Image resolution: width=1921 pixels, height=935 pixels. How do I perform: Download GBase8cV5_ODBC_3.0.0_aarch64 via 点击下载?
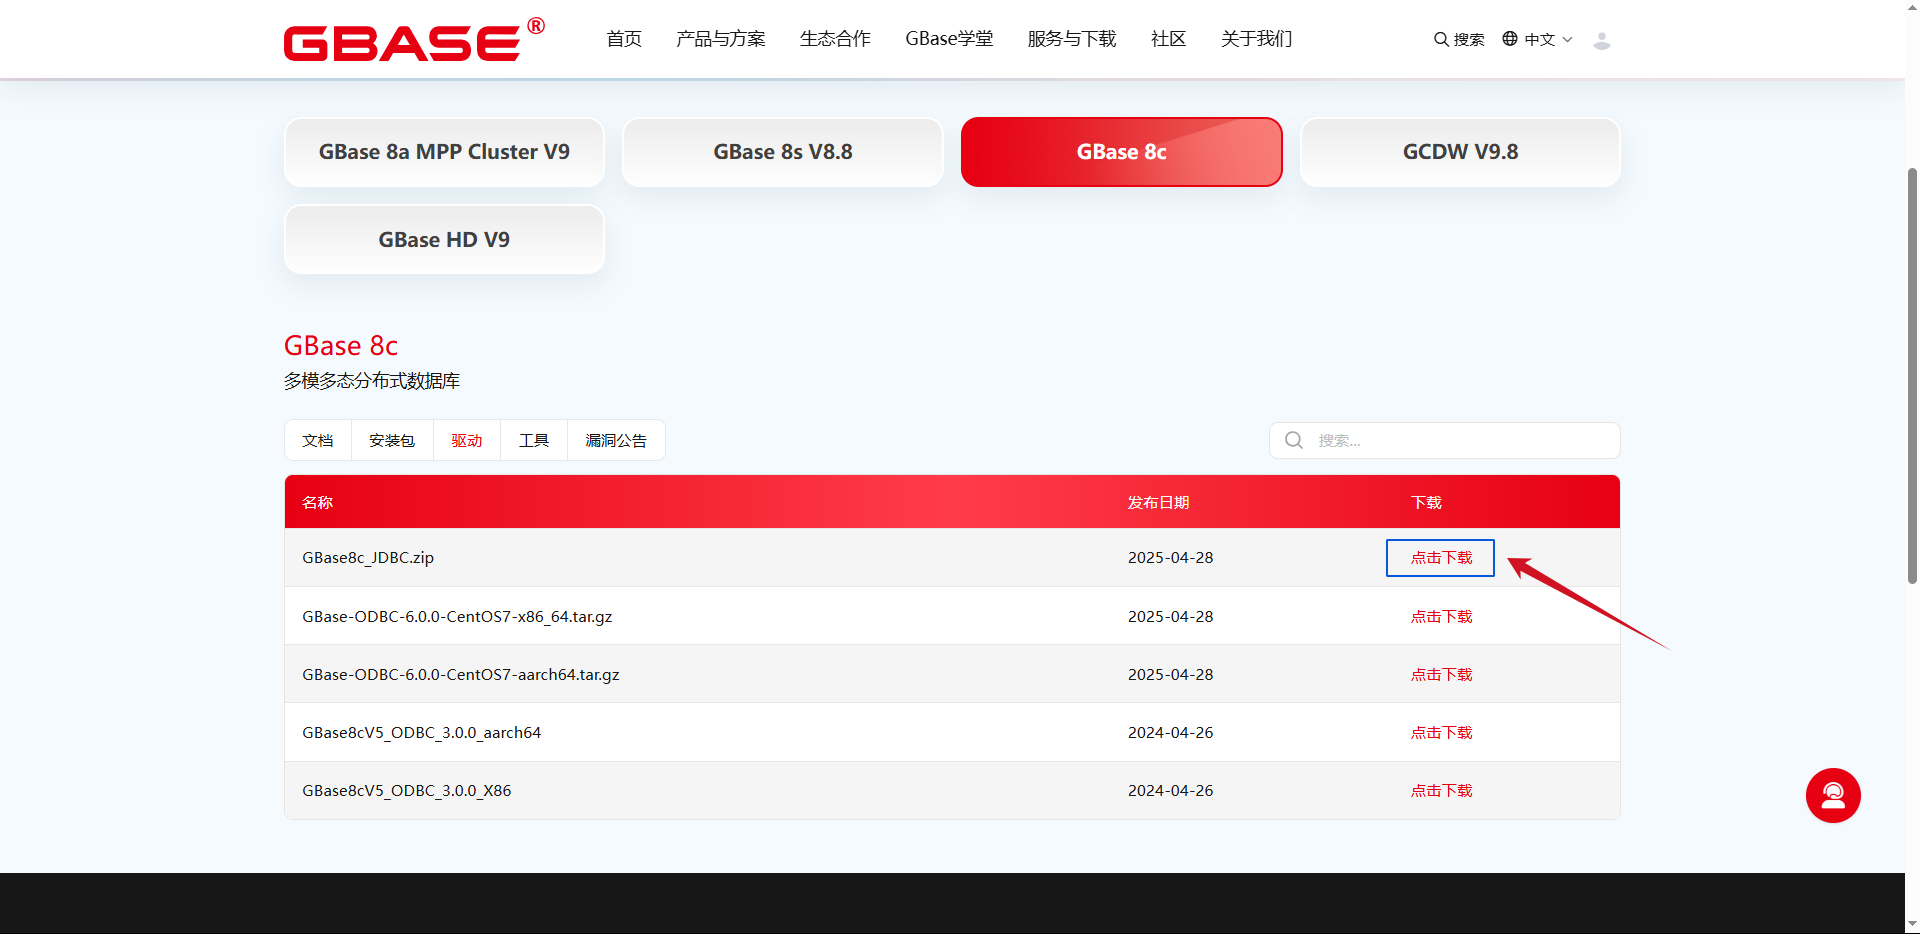[1441, 733]
